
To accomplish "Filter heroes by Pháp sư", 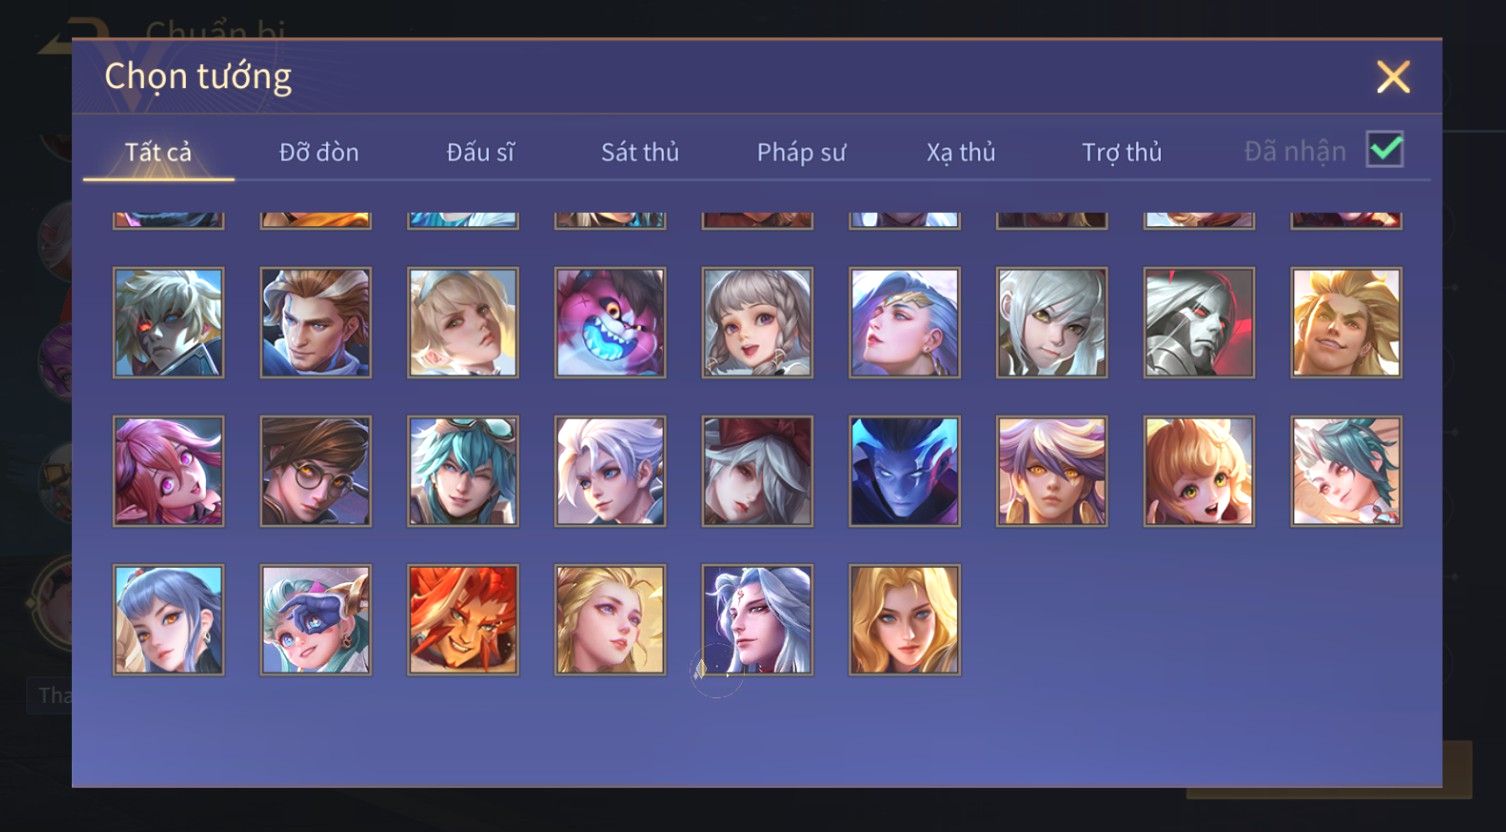I will click(x=801, y=152).
